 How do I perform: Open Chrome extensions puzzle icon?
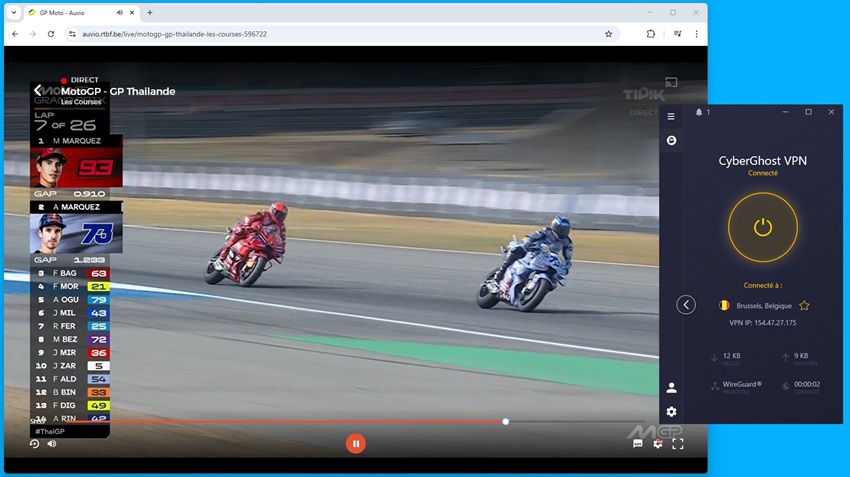point(651,34)
